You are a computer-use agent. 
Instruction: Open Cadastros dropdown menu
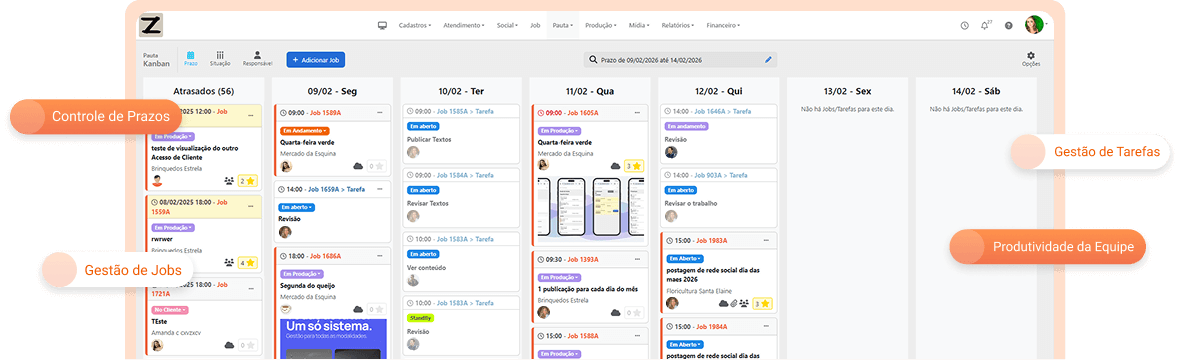(415, 25)
